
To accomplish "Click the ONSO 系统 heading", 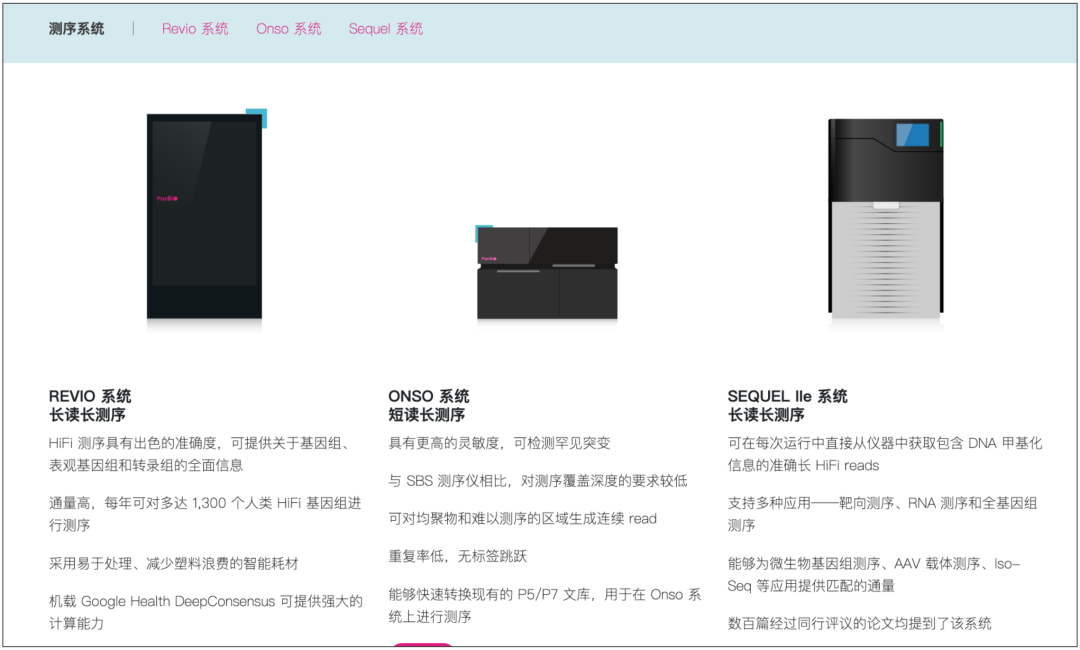I will [429, 396].
